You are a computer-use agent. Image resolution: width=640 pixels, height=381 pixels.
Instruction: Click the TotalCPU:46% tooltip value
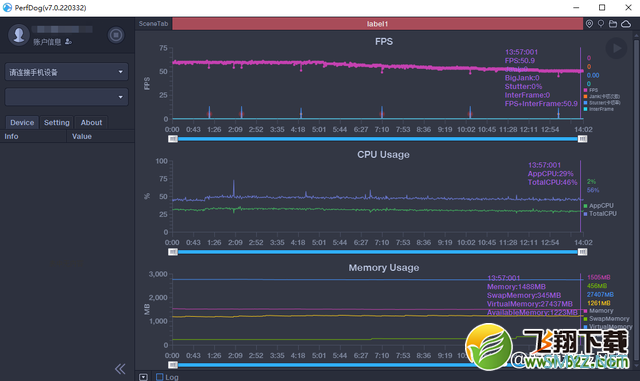553,183
